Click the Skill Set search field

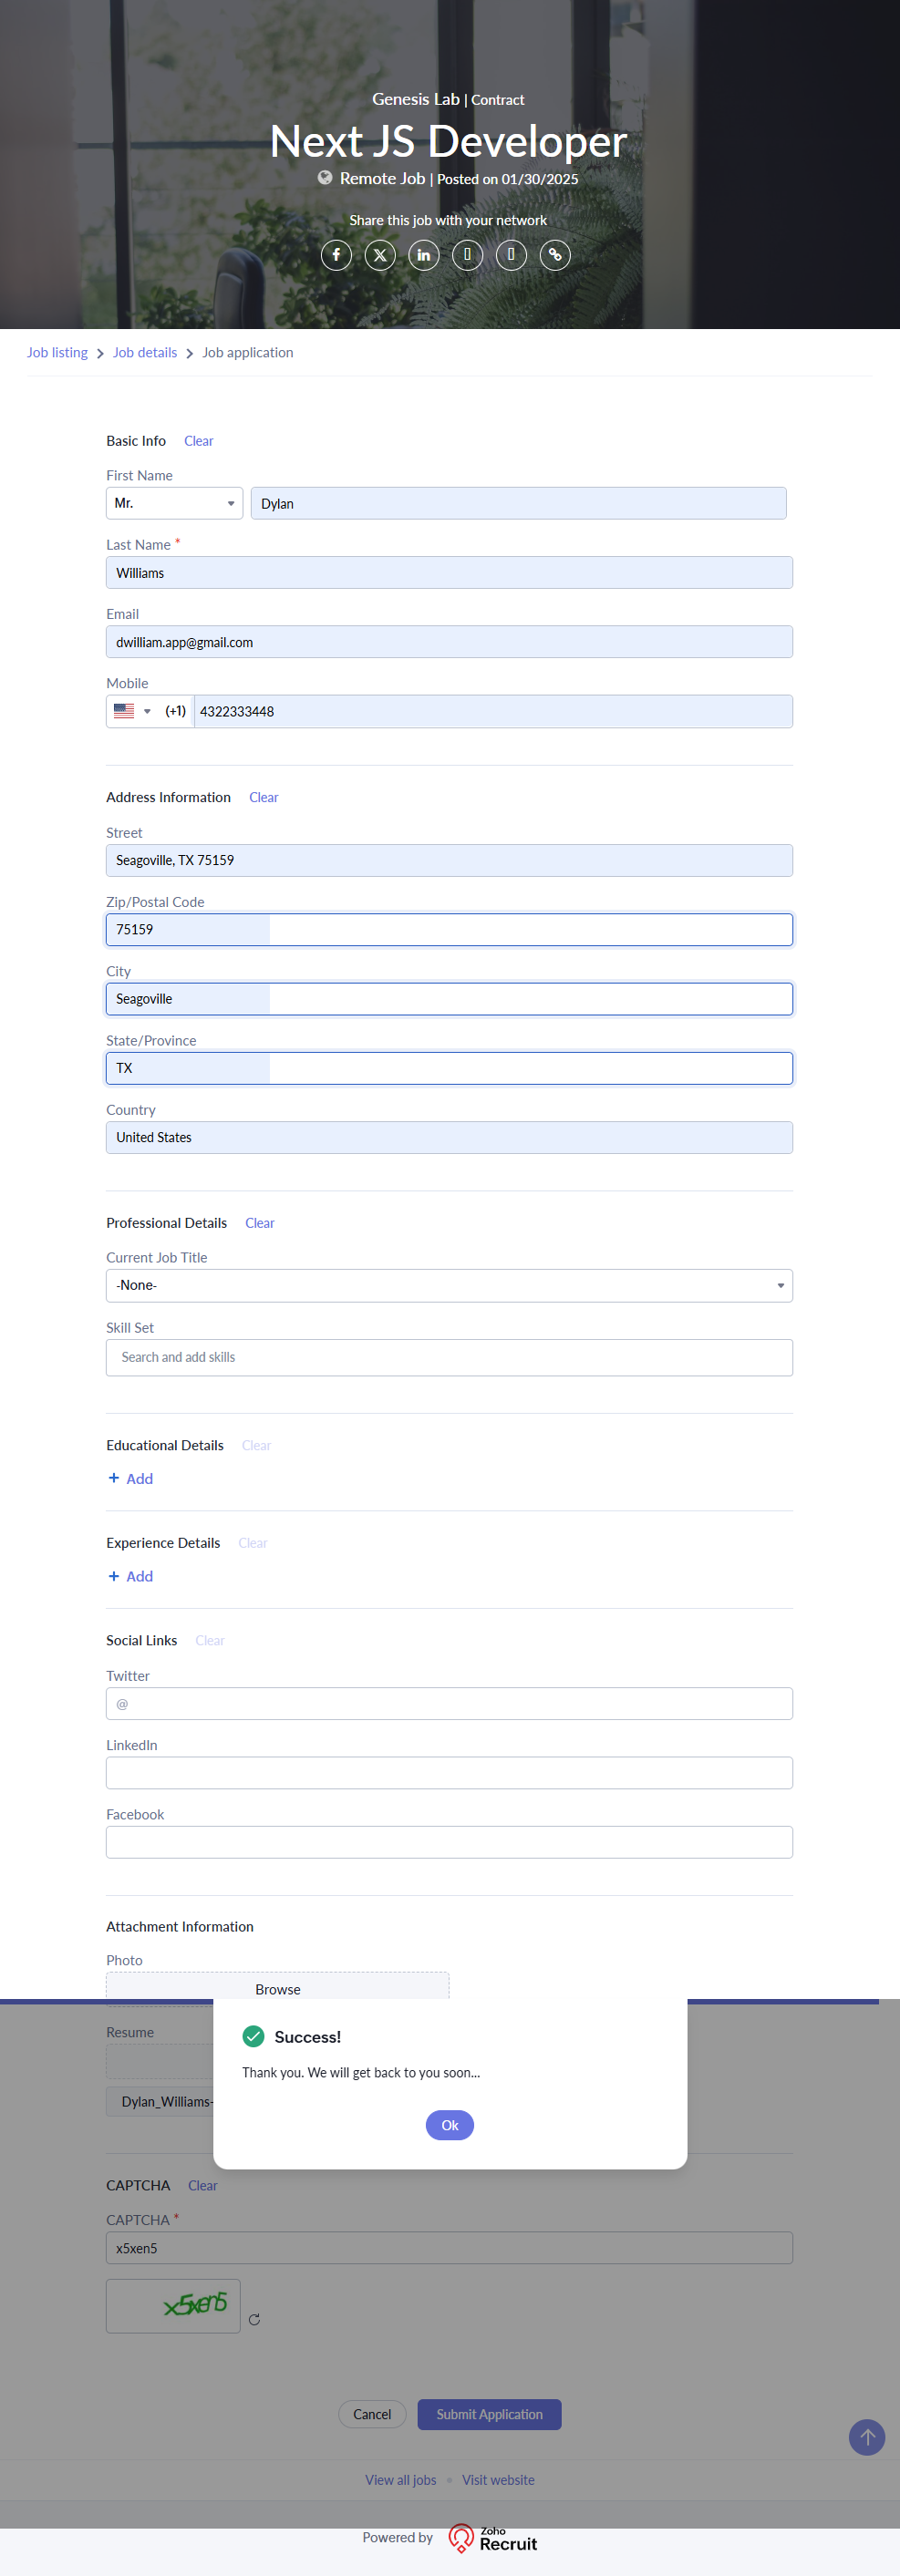449,1357
